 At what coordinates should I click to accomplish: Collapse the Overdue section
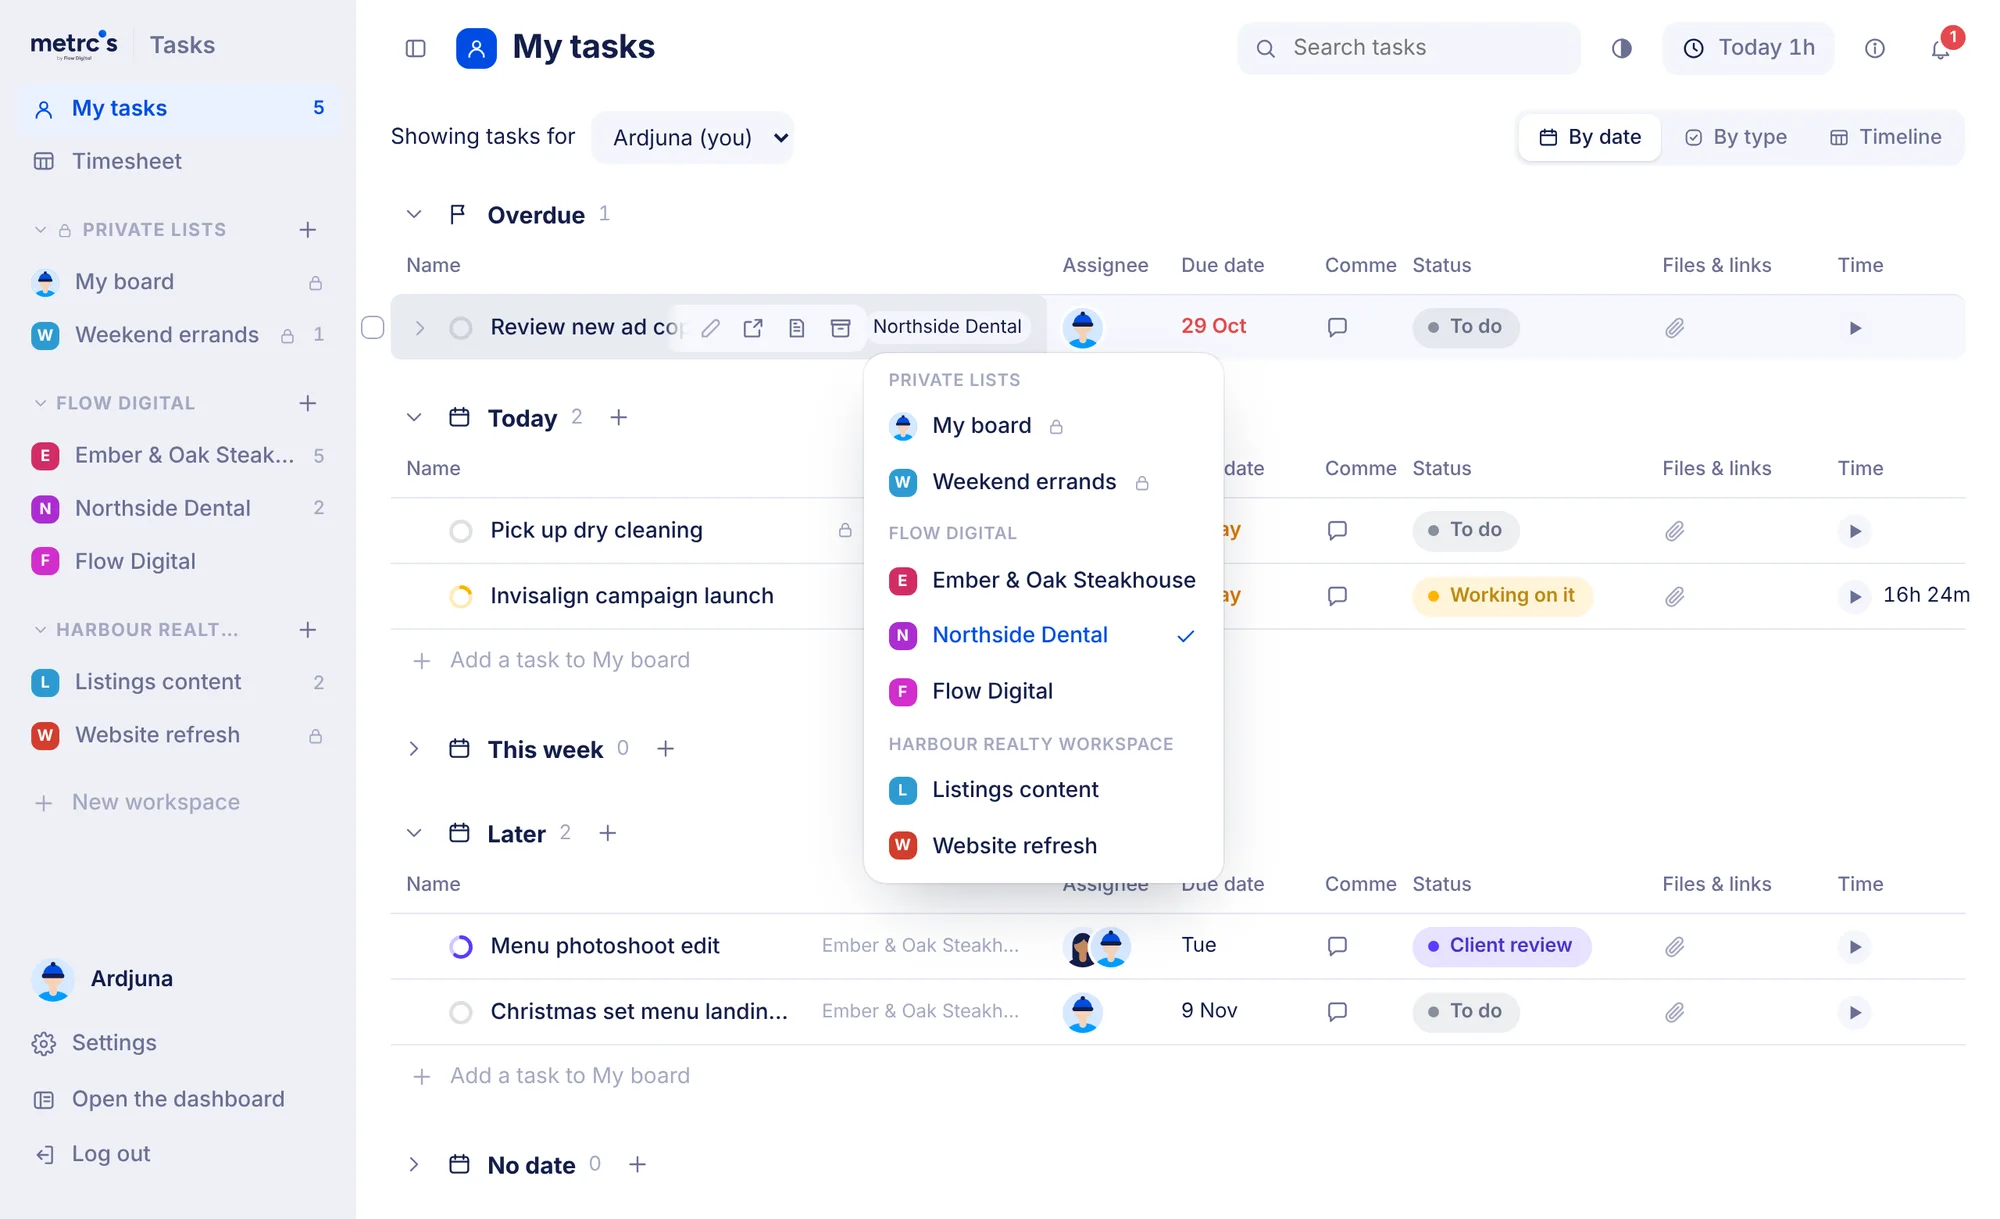[414, 215]
